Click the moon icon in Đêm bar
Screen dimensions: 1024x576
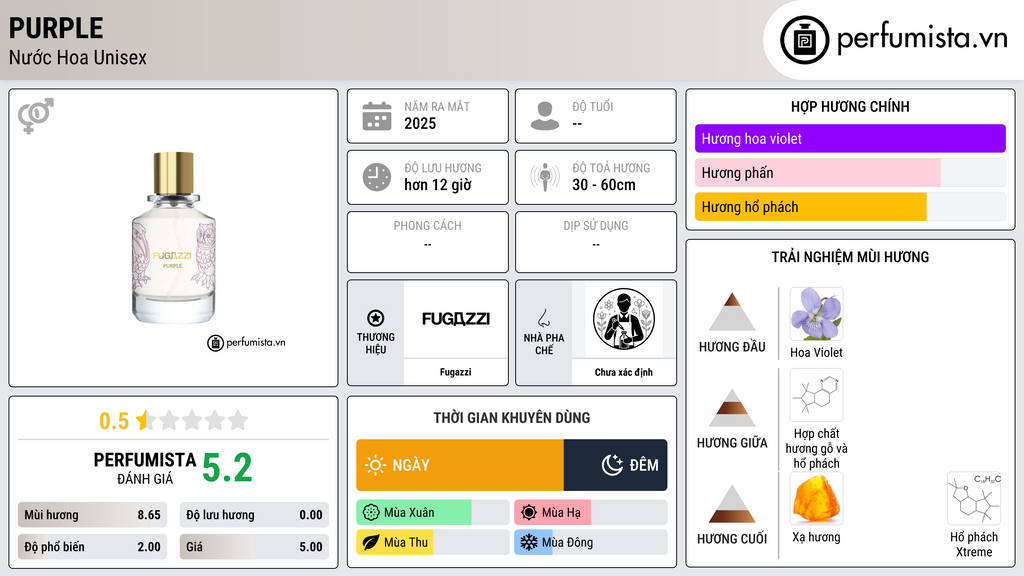[x=612, y=465]
